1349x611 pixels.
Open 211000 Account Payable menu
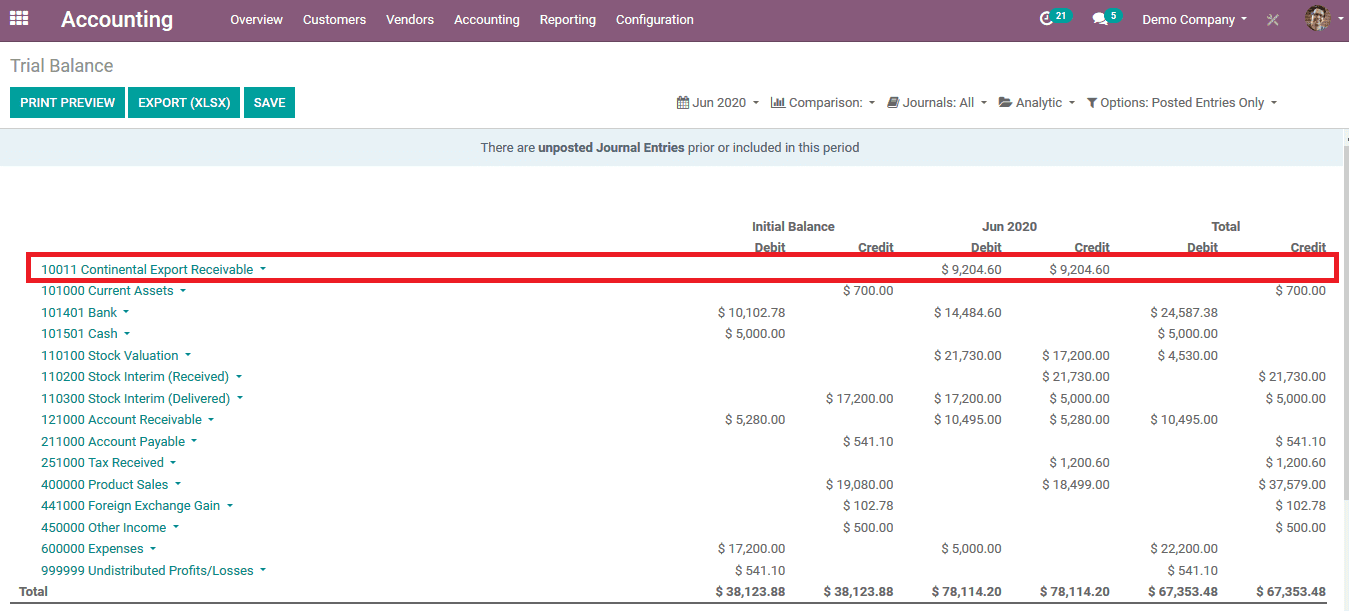coord(119,442)
